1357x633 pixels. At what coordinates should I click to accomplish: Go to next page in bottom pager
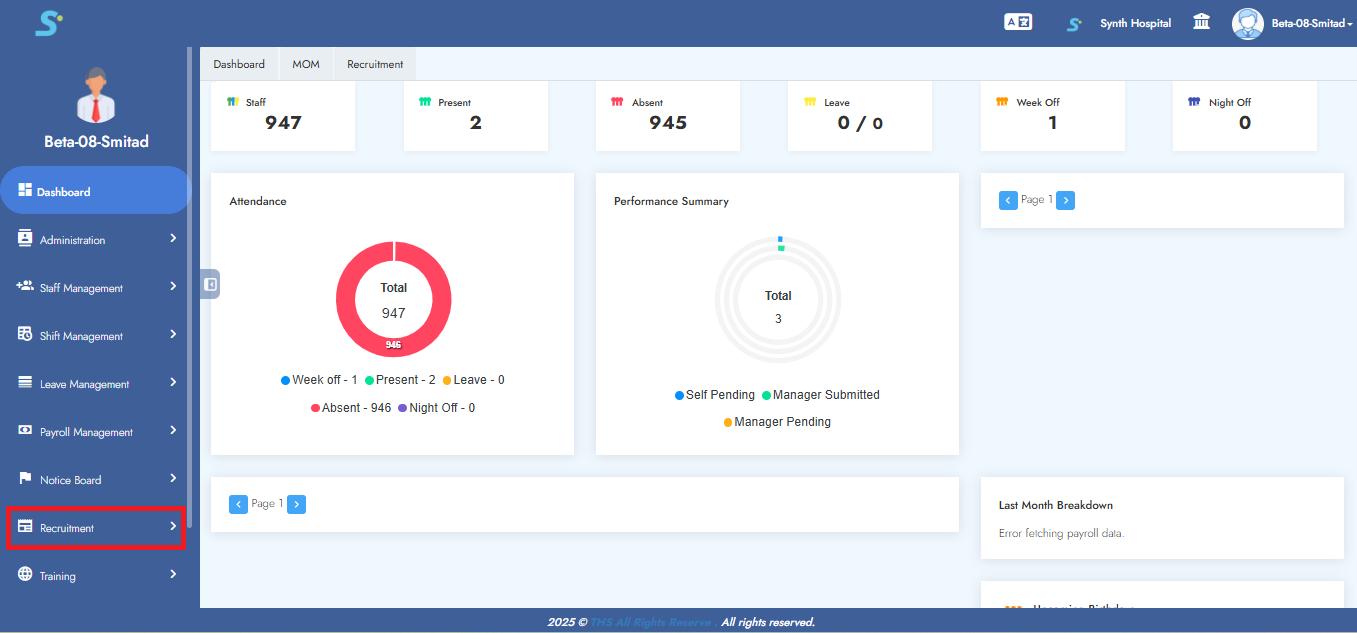point(296,504)
